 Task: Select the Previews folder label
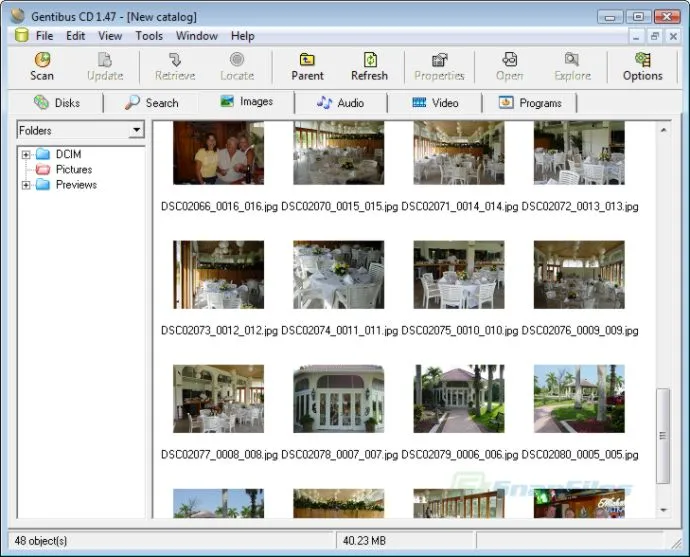[76, 185]
